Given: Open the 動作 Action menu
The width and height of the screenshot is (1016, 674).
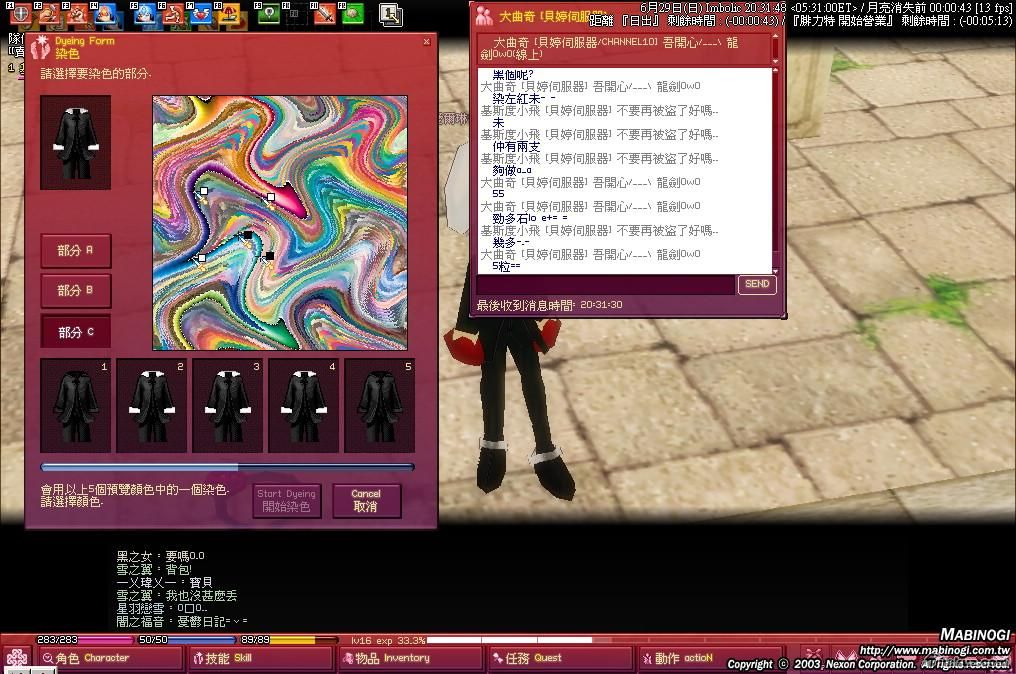Looking at the screenshot, I should click(710, 658).
